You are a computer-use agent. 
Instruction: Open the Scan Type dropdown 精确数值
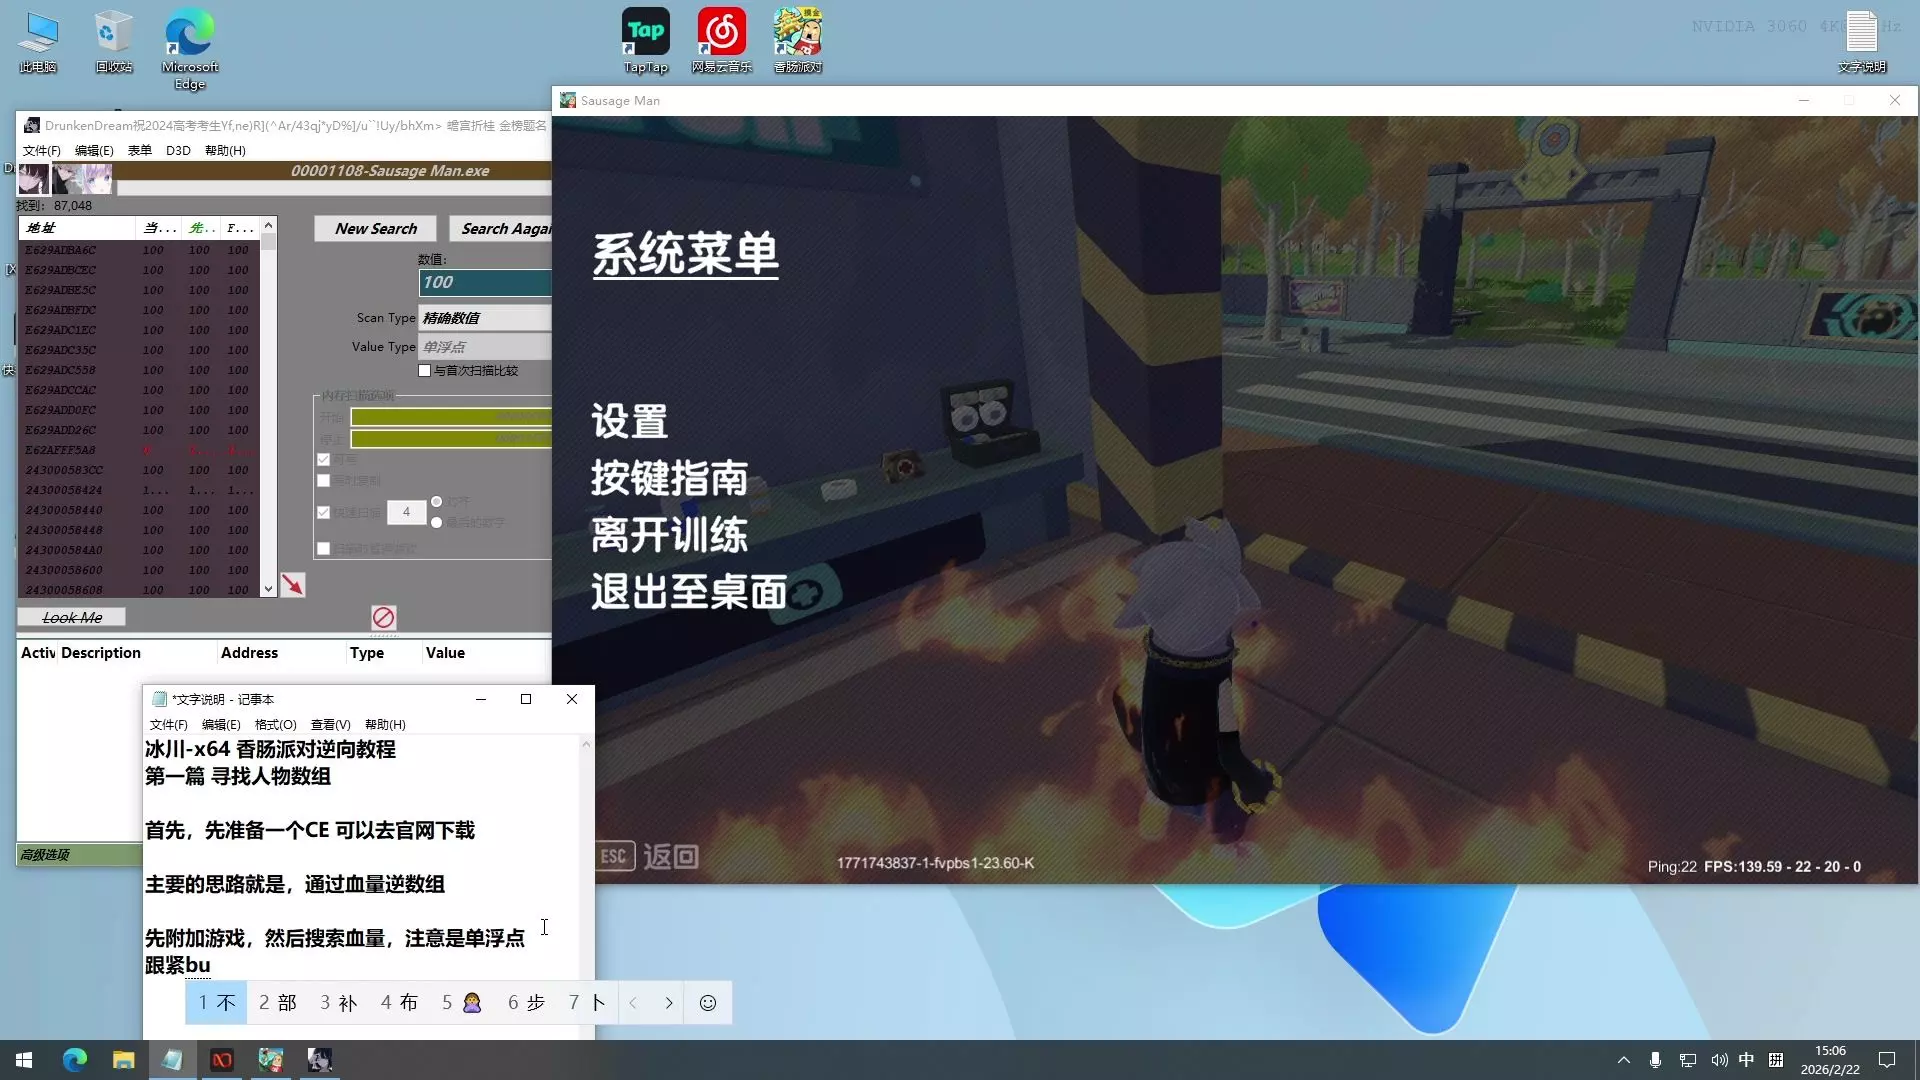tap(485, 318)
